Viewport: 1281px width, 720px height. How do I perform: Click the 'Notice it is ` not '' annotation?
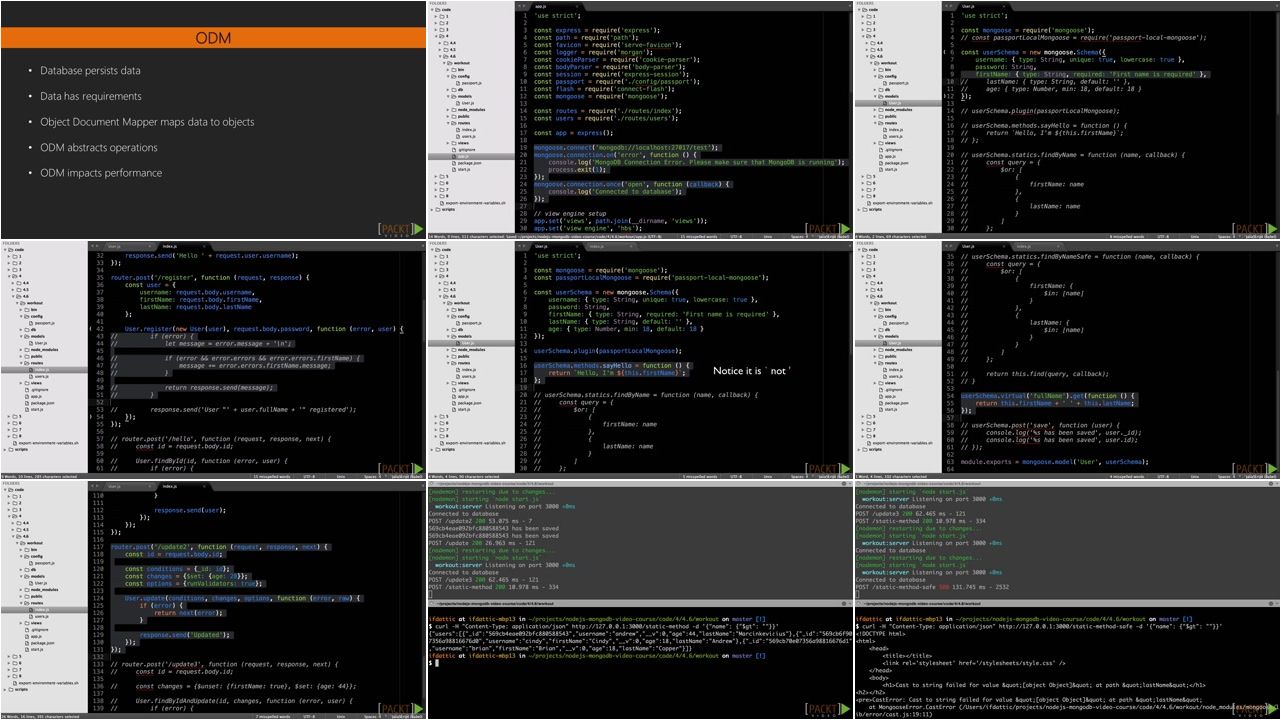pyautogui.click(x=751, y=371)
